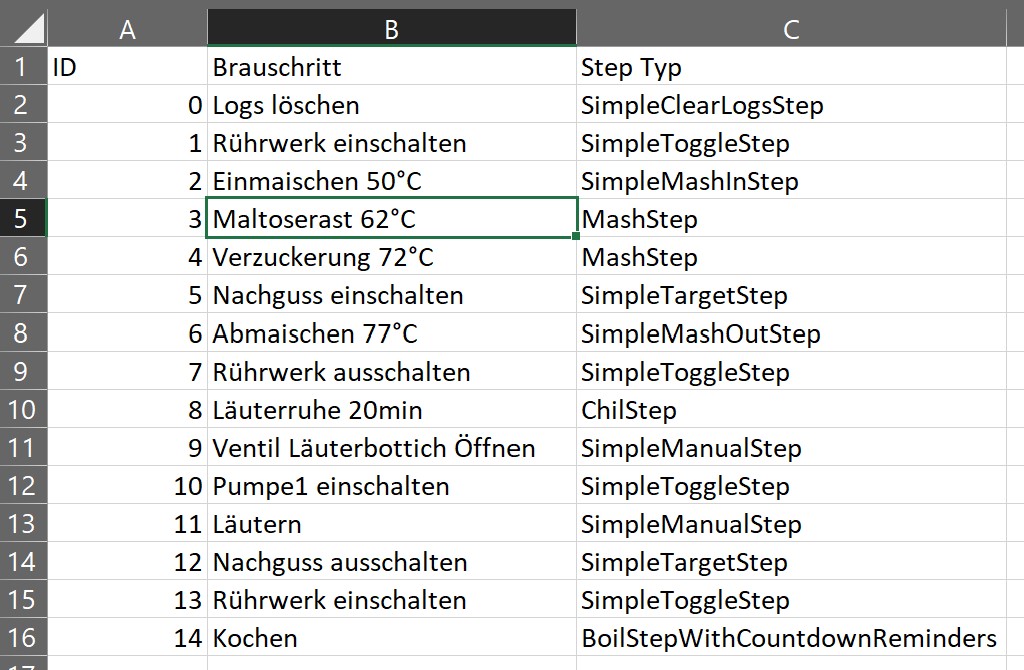Click the Step Typ header cell
Viewport: 1024px width, 670px height.
pos(791,67)
